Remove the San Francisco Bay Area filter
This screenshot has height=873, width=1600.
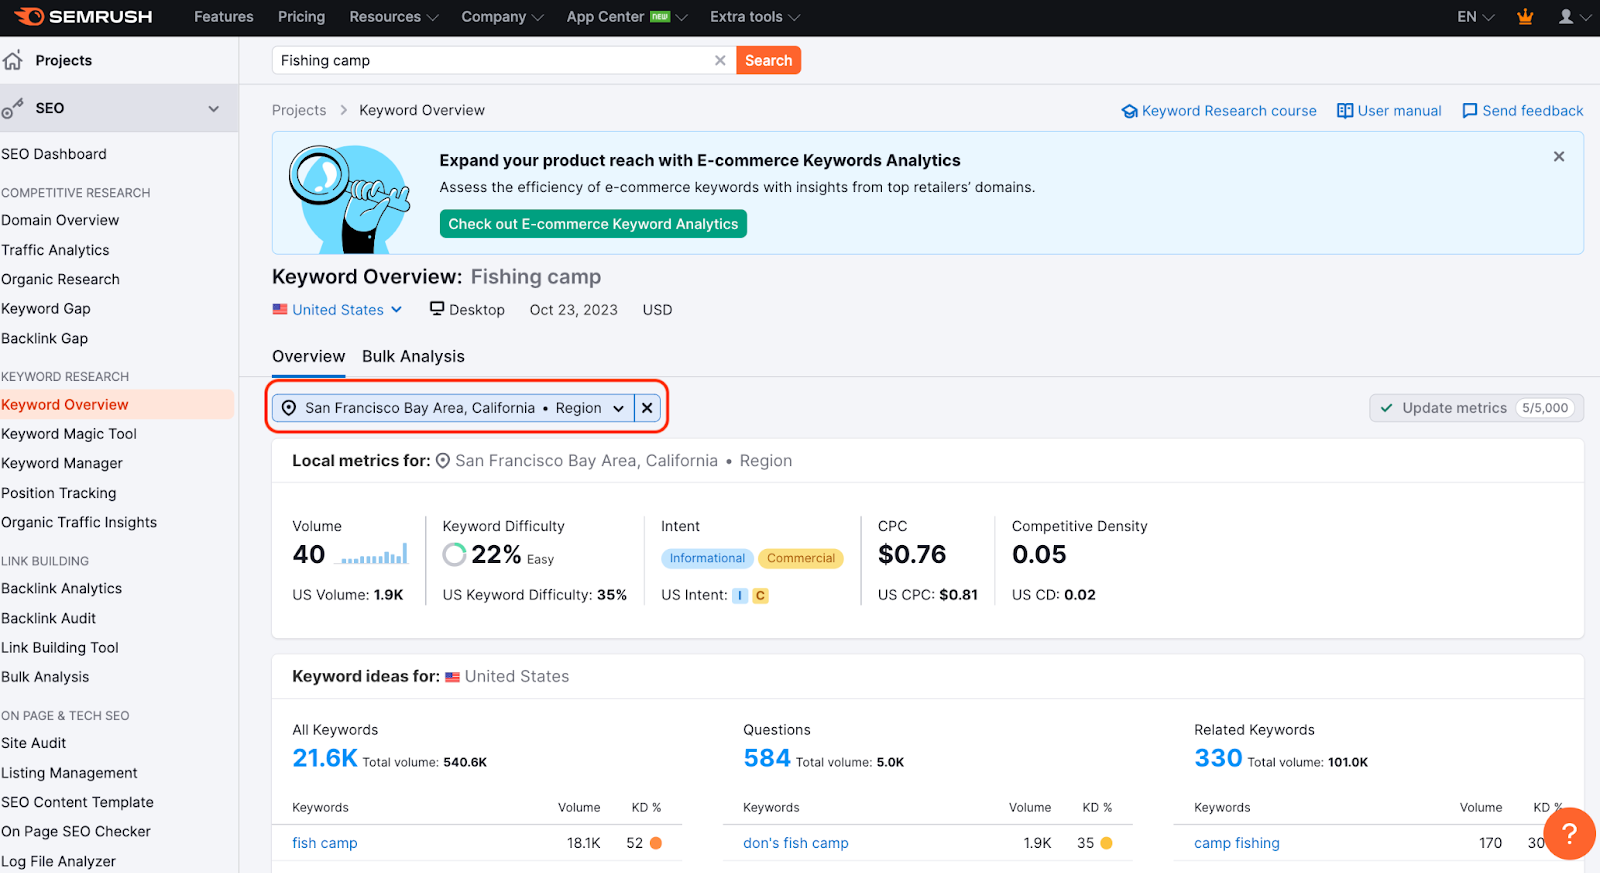point(647,408)
